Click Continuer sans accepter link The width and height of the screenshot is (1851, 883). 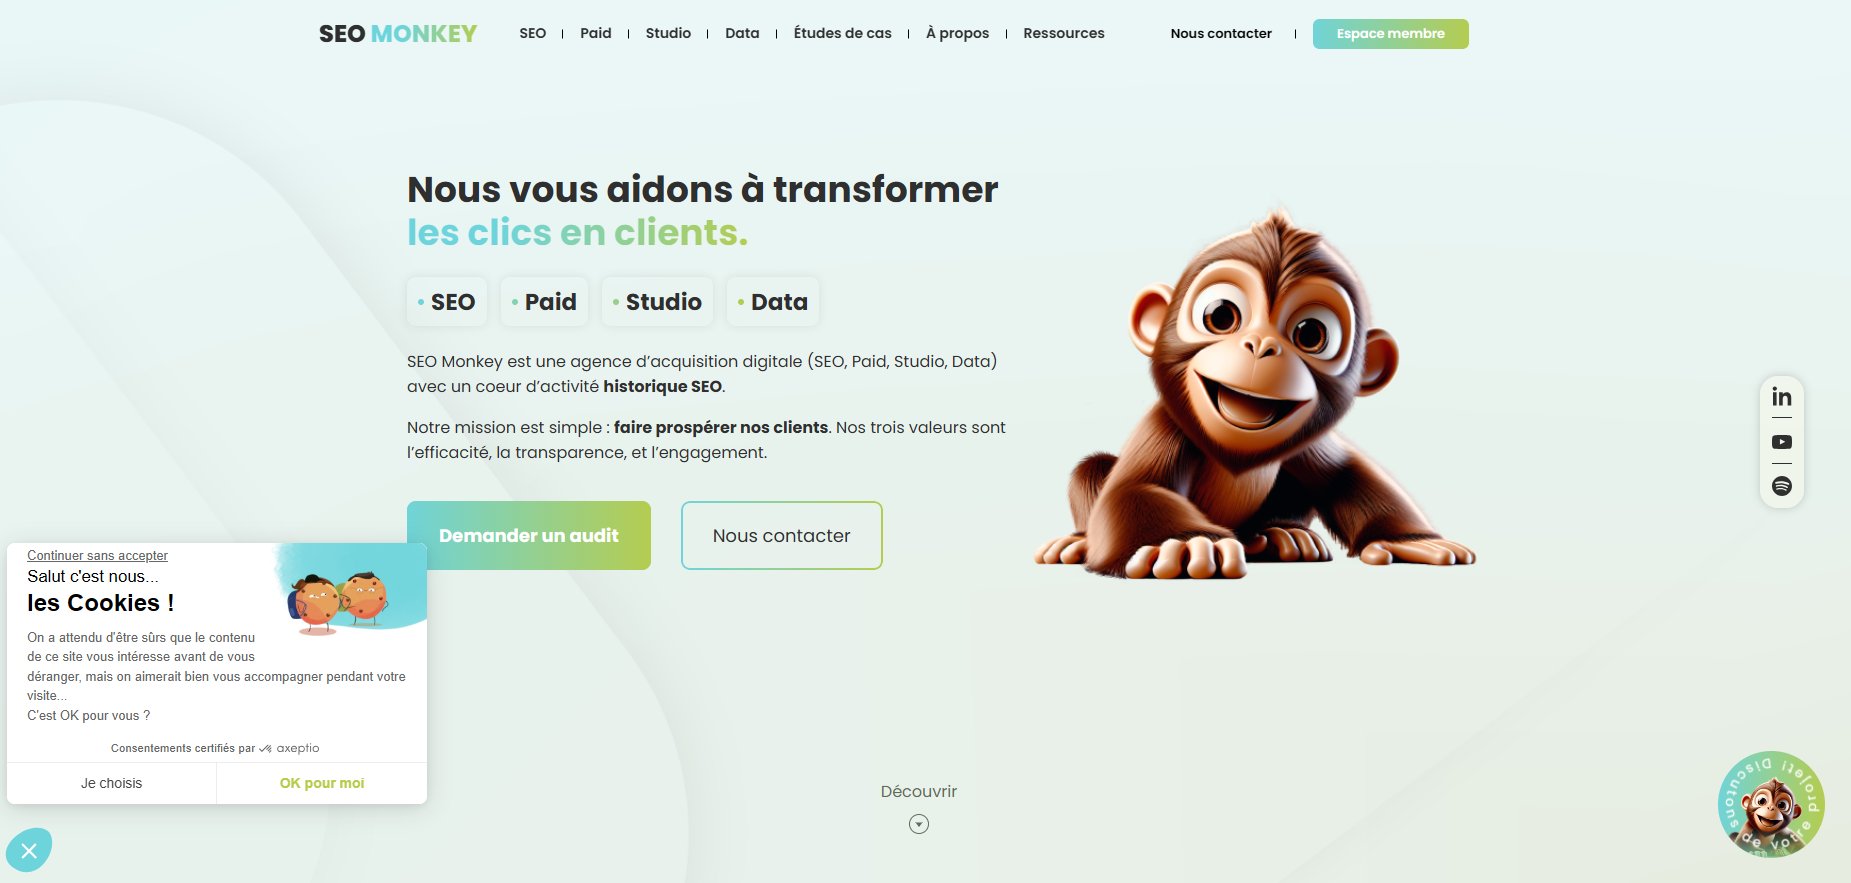[97, 555]
